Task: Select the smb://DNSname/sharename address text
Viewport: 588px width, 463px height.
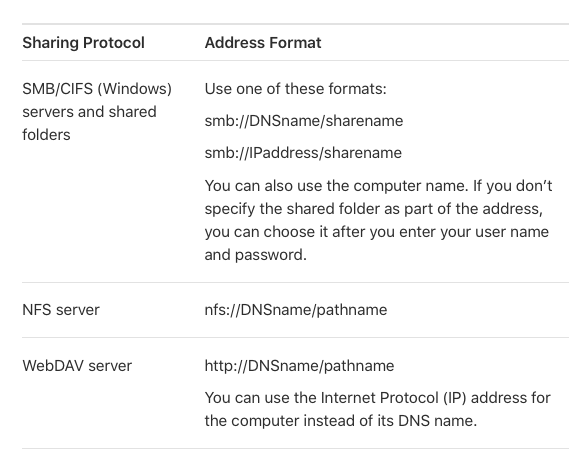Action: pyautogui.click(x=304, y=121)
